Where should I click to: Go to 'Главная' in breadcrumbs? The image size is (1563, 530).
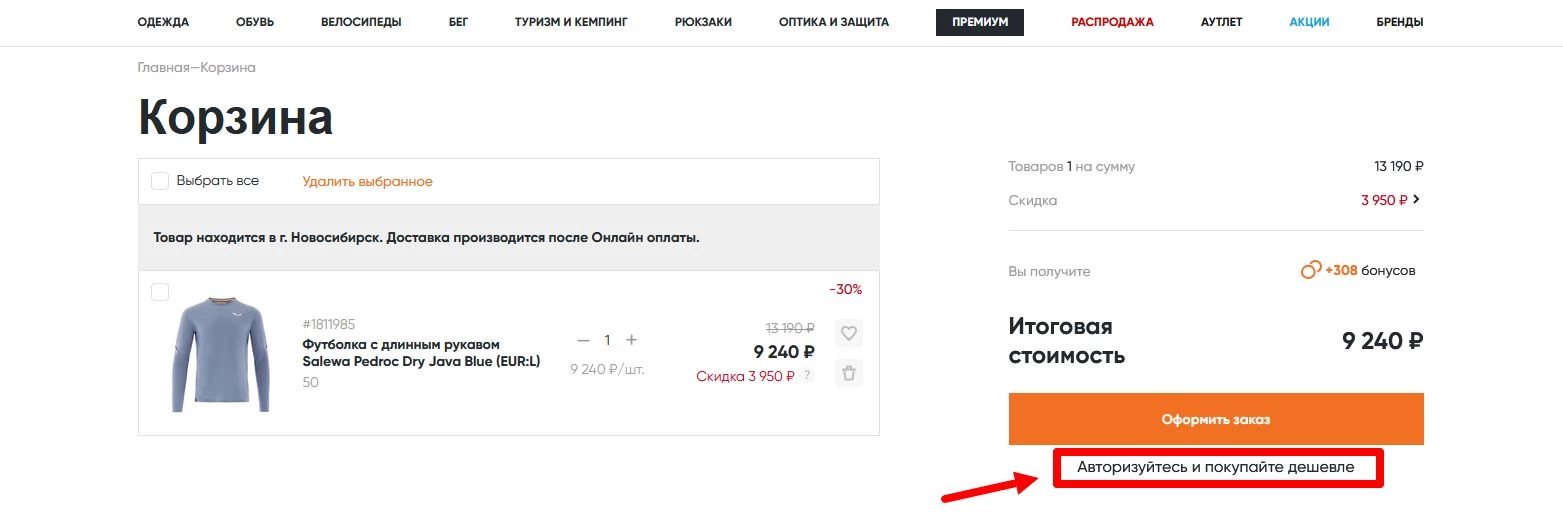coord(163,68)
